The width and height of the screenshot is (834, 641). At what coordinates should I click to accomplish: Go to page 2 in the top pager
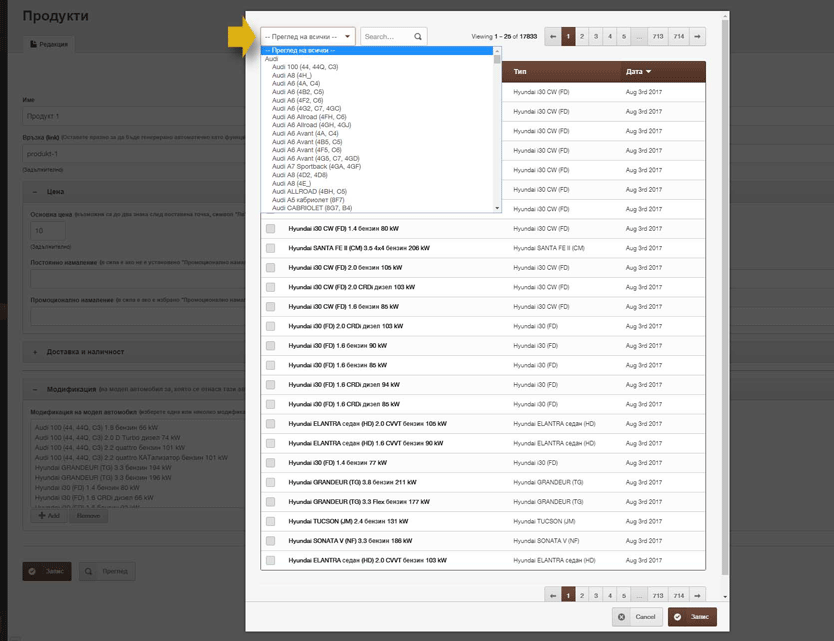582,37
